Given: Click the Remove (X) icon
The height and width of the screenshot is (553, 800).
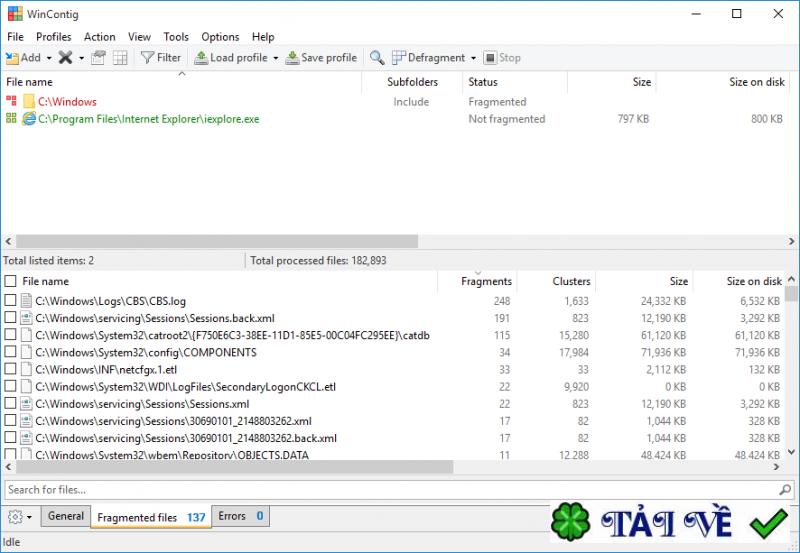Looking at the screenshot, I should (65, 58).
